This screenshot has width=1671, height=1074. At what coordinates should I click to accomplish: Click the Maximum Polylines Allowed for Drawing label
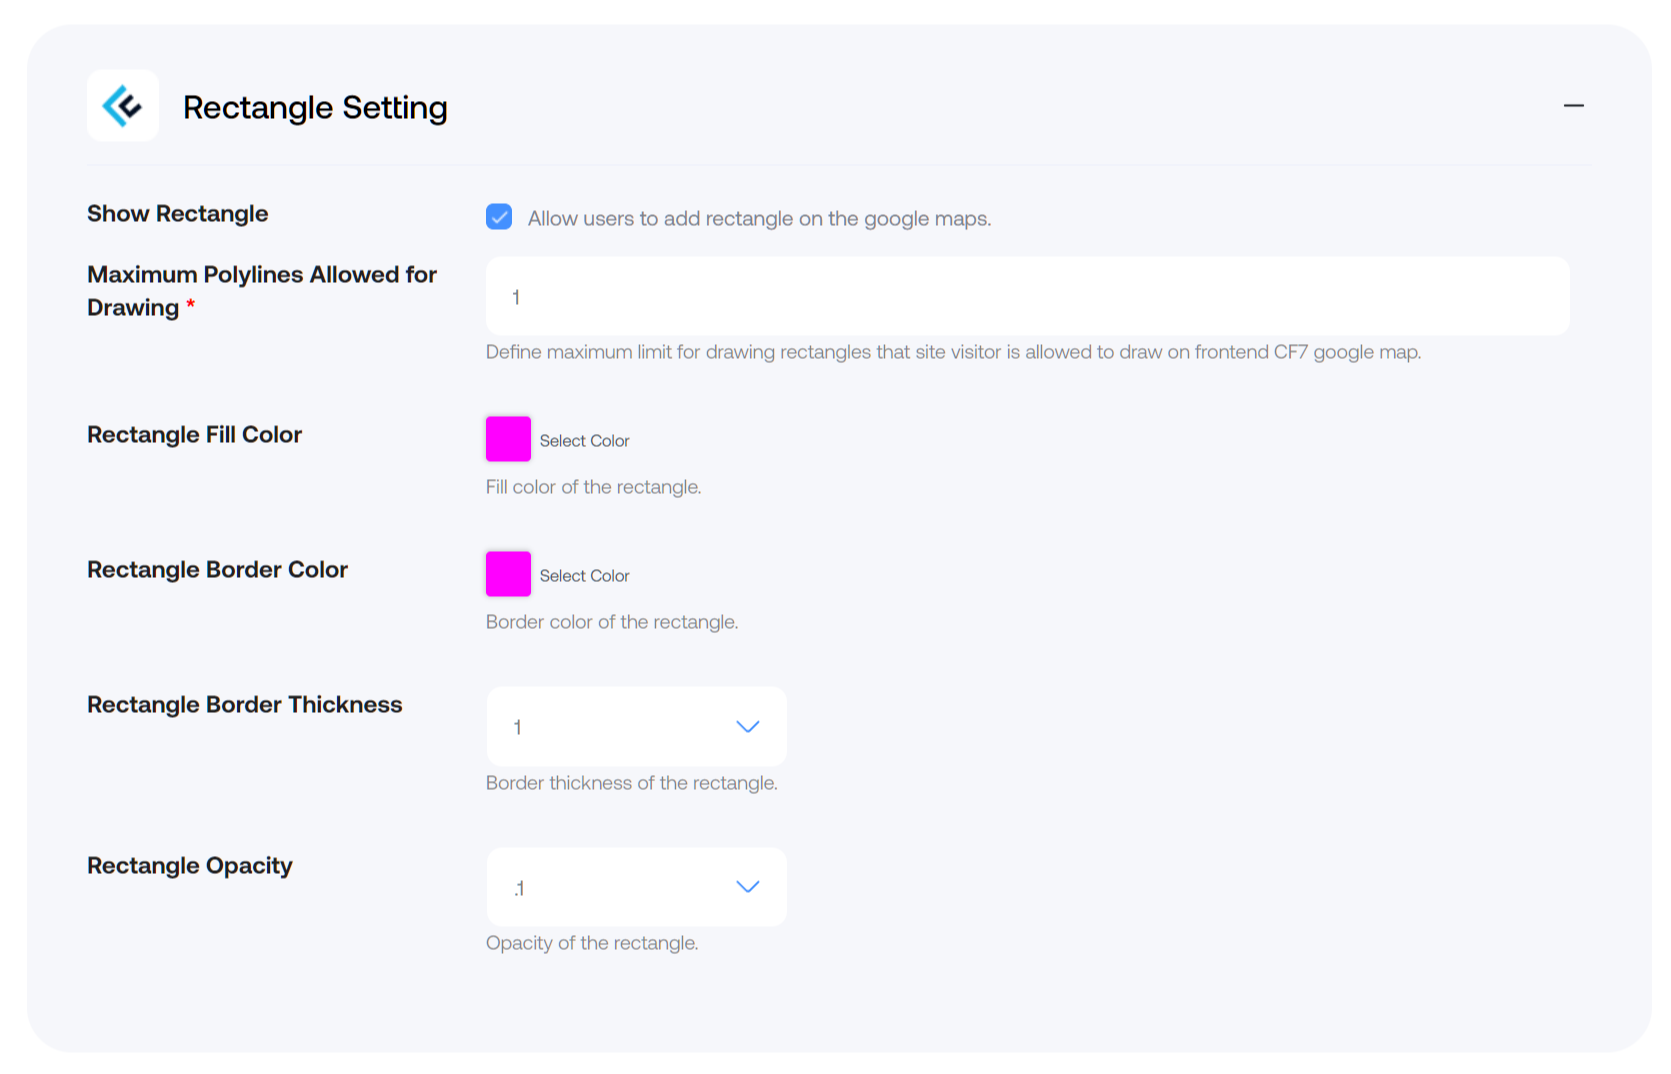(262, 291)
